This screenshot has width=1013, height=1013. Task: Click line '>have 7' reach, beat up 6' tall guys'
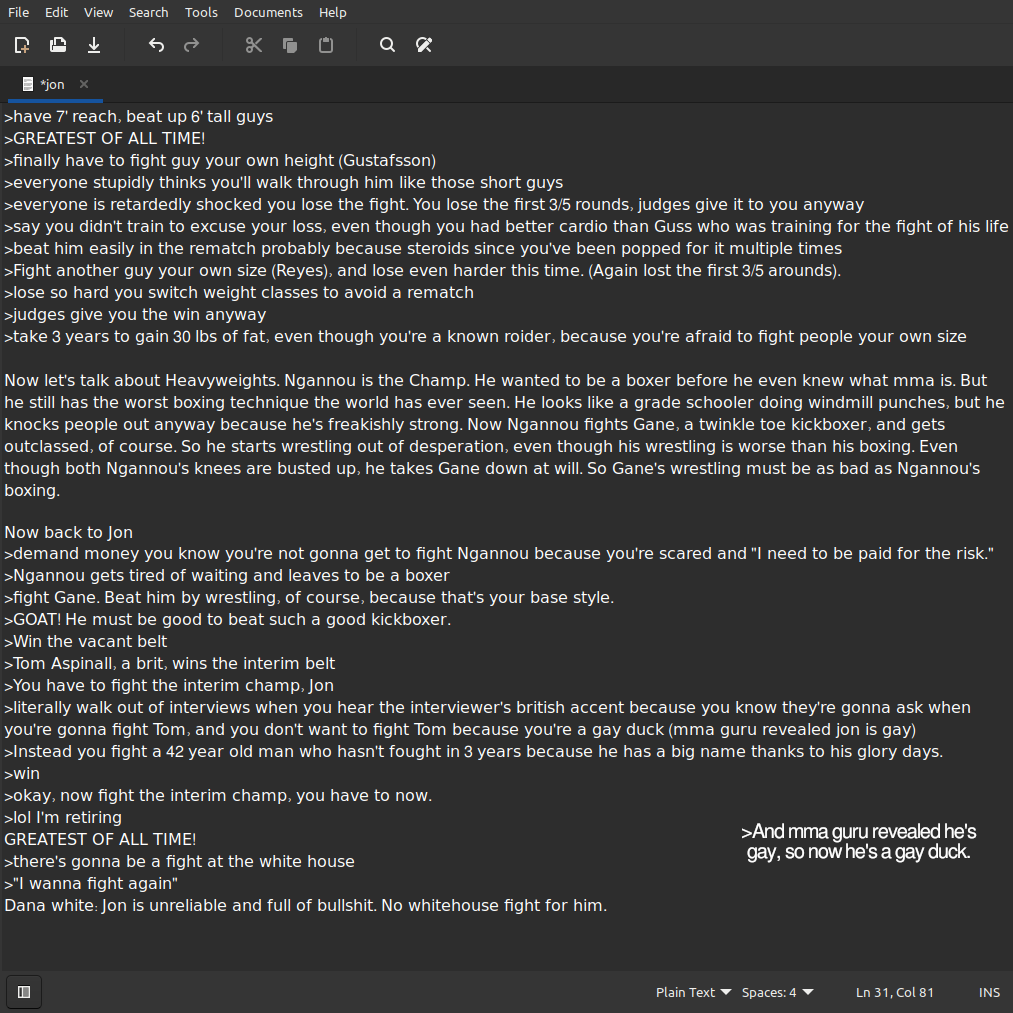(x=138, y=116)
